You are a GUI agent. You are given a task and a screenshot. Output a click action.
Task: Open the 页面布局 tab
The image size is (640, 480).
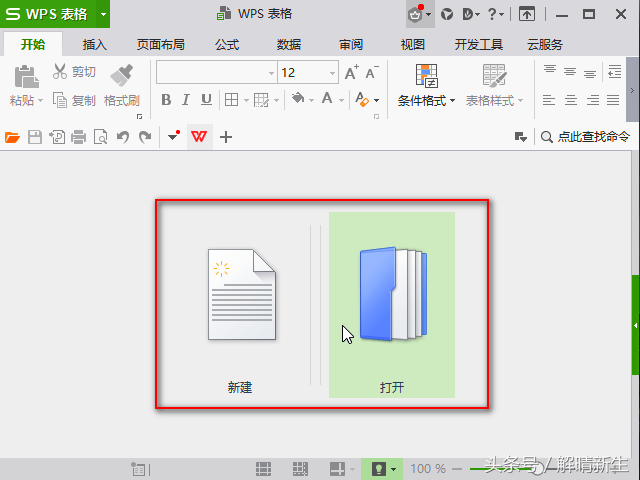(160, 44)
